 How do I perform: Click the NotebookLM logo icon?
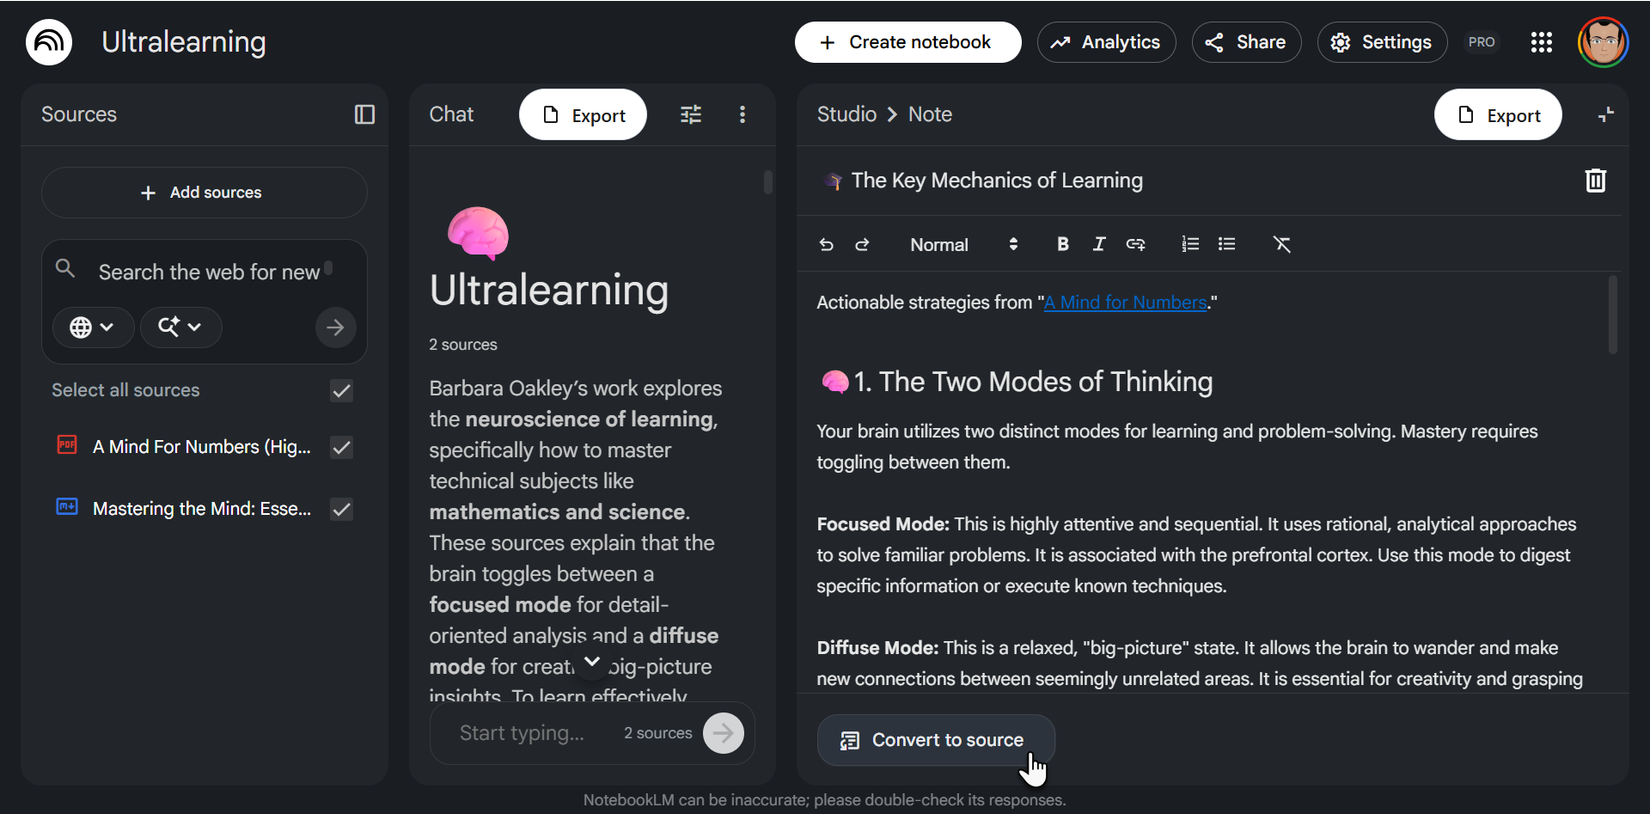tap(49, 42)
